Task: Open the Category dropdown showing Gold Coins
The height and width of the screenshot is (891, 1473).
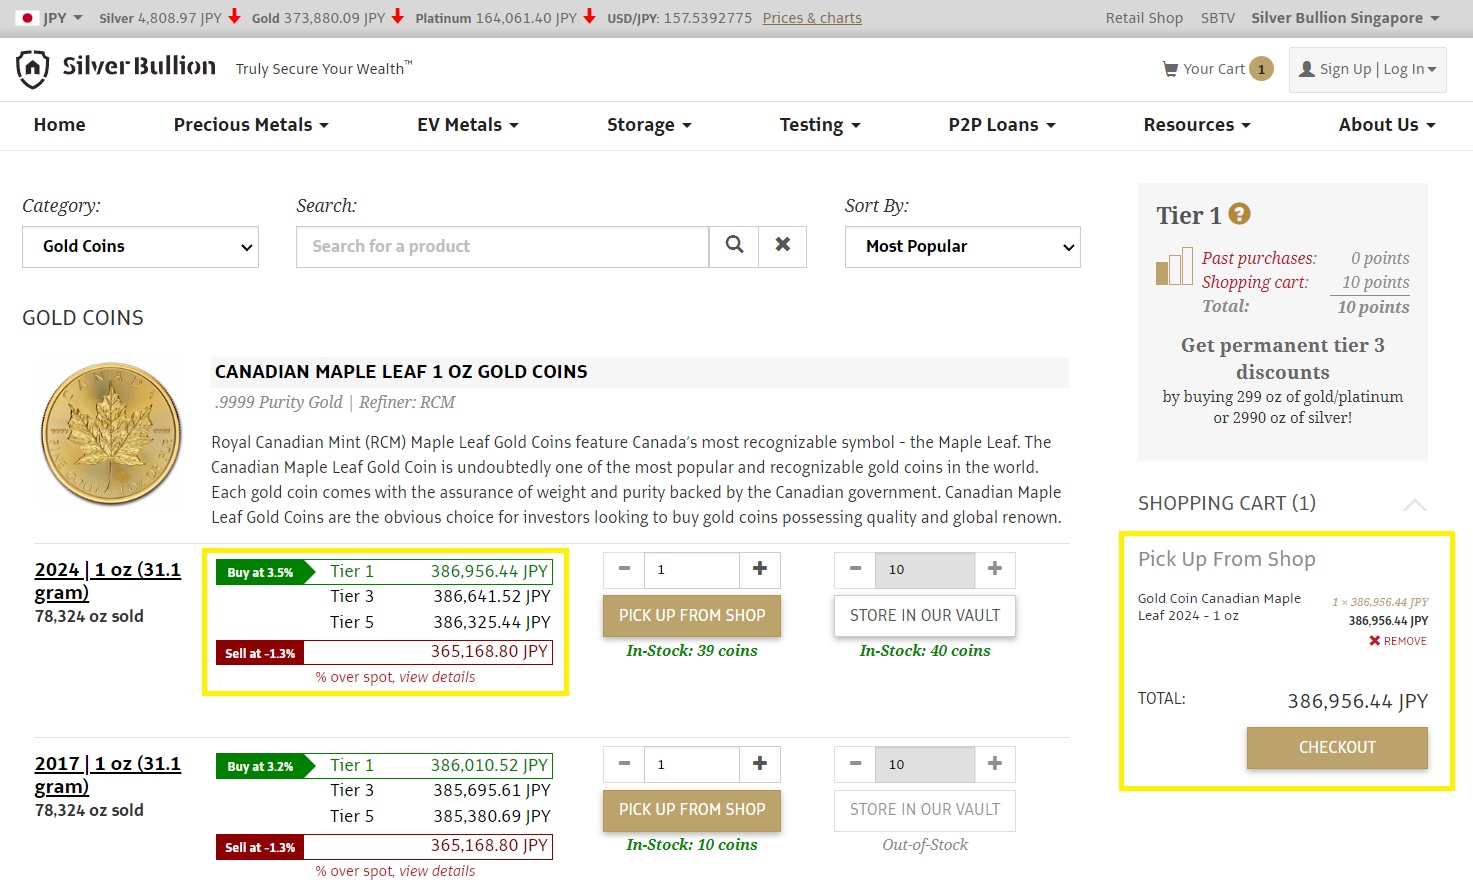Action: pyautogui.click(x=140, y=247)
